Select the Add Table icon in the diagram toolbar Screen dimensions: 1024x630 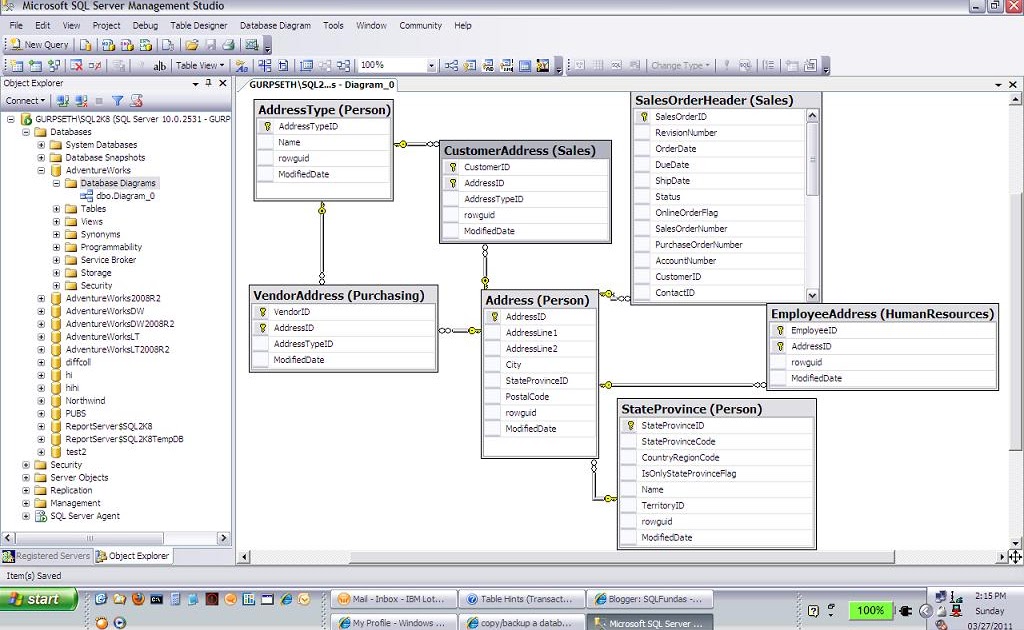(36, 66)
